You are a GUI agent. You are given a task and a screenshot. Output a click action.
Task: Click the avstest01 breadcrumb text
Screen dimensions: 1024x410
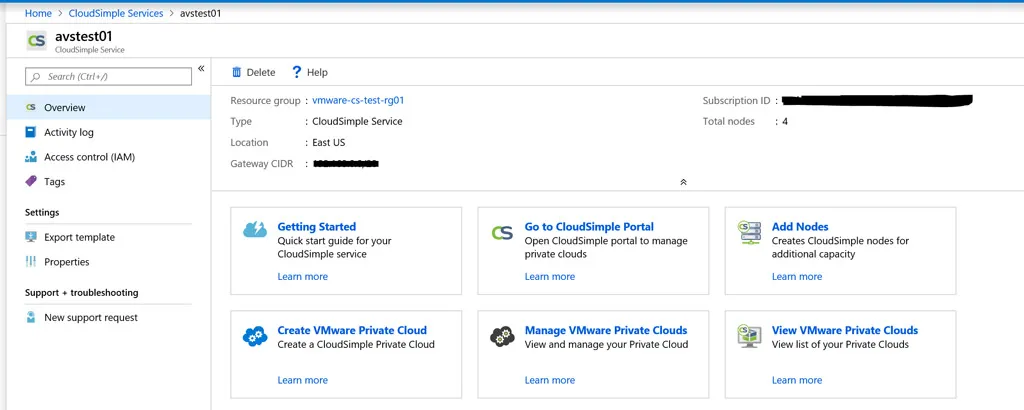200,13
